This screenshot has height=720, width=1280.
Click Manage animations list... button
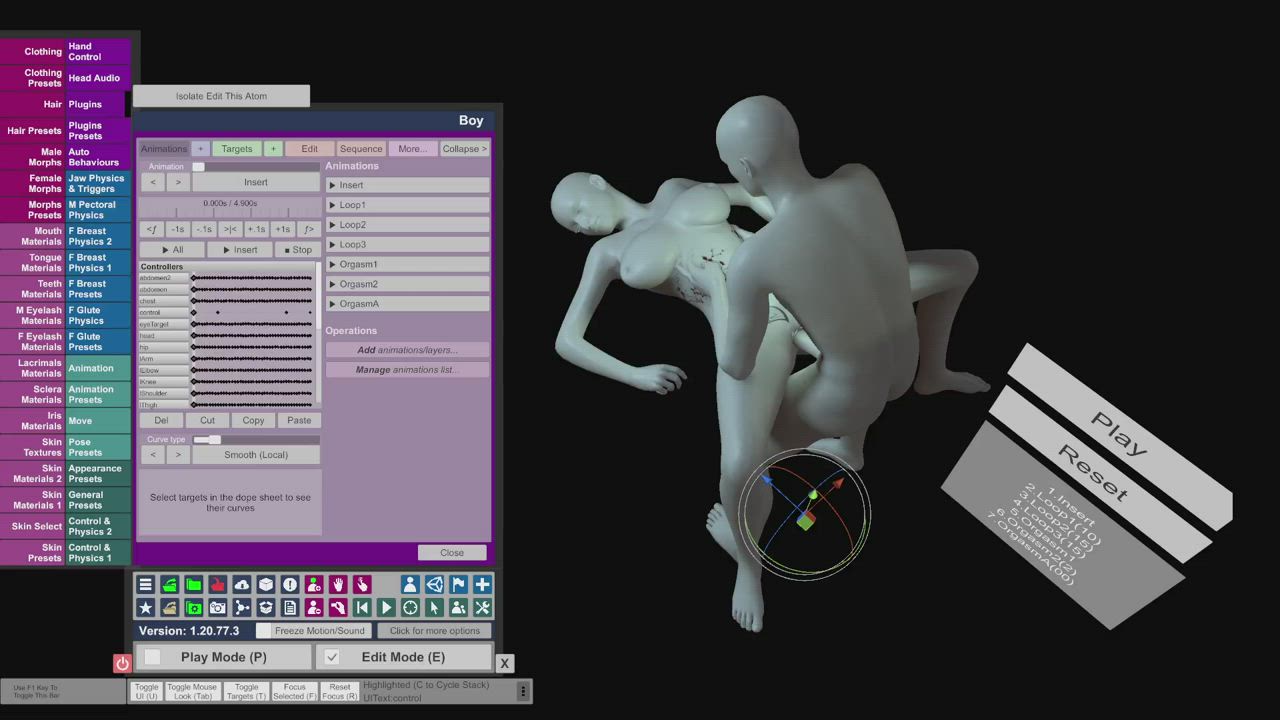click(x=407, y=370)
